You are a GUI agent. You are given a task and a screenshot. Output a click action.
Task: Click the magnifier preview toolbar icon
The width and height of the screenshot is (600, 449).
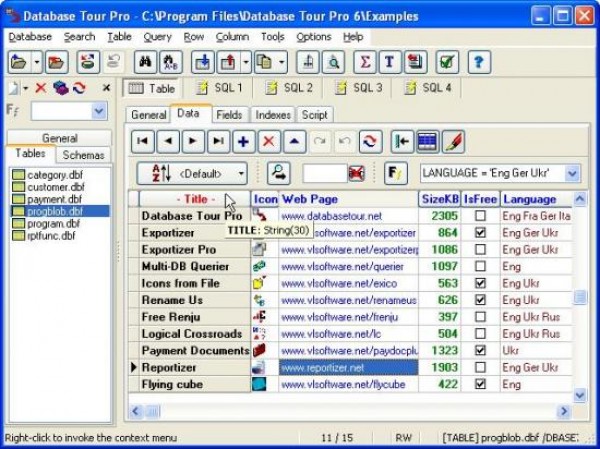pyautogui.click(x=333, y=62)
